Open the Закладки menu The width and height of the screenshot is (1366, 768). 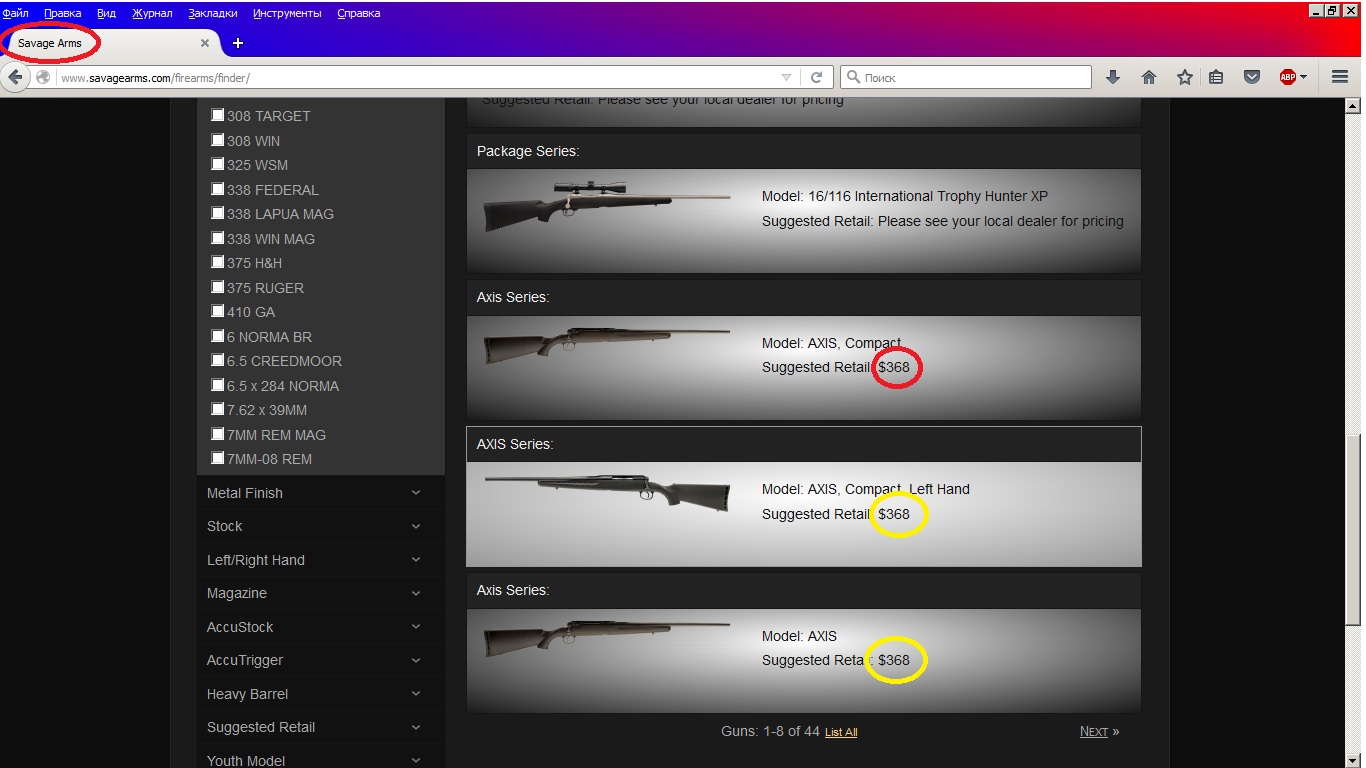(213, 13)
